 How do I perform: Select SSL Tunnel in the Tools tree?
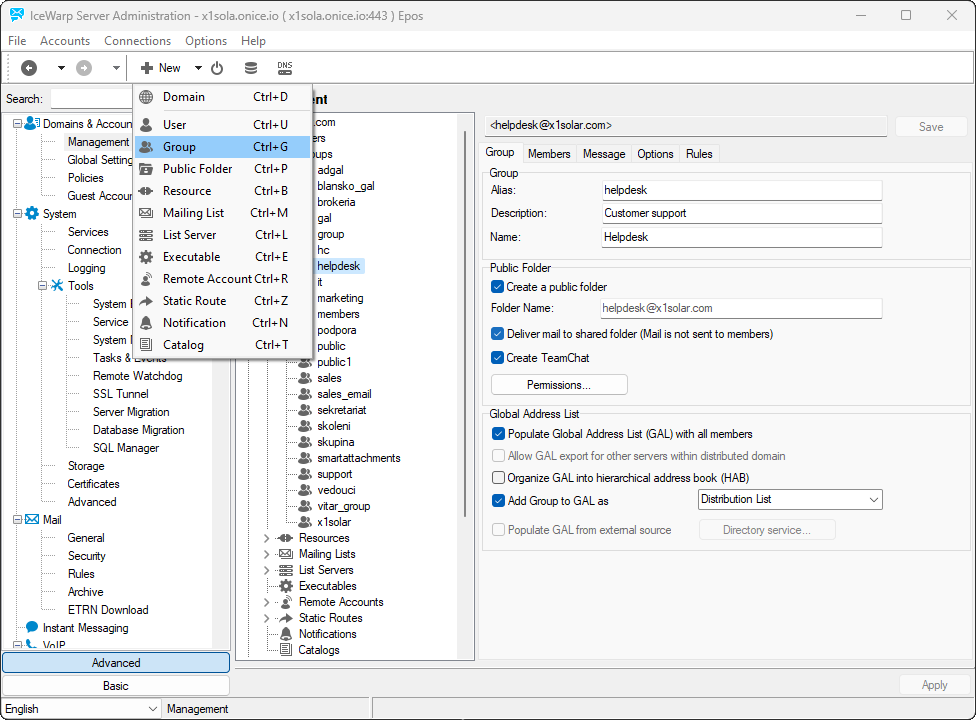(121, 394)
